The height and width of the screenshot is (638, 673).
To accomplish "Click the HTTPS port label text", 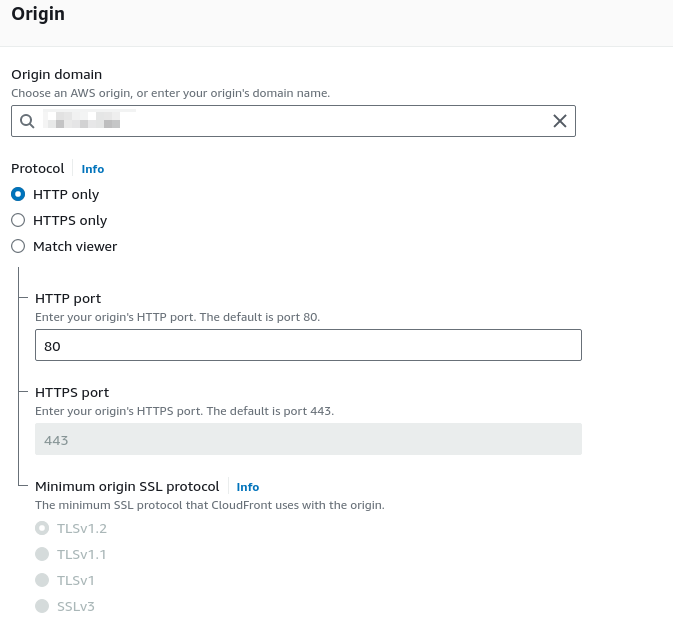I will click(72, 392).
